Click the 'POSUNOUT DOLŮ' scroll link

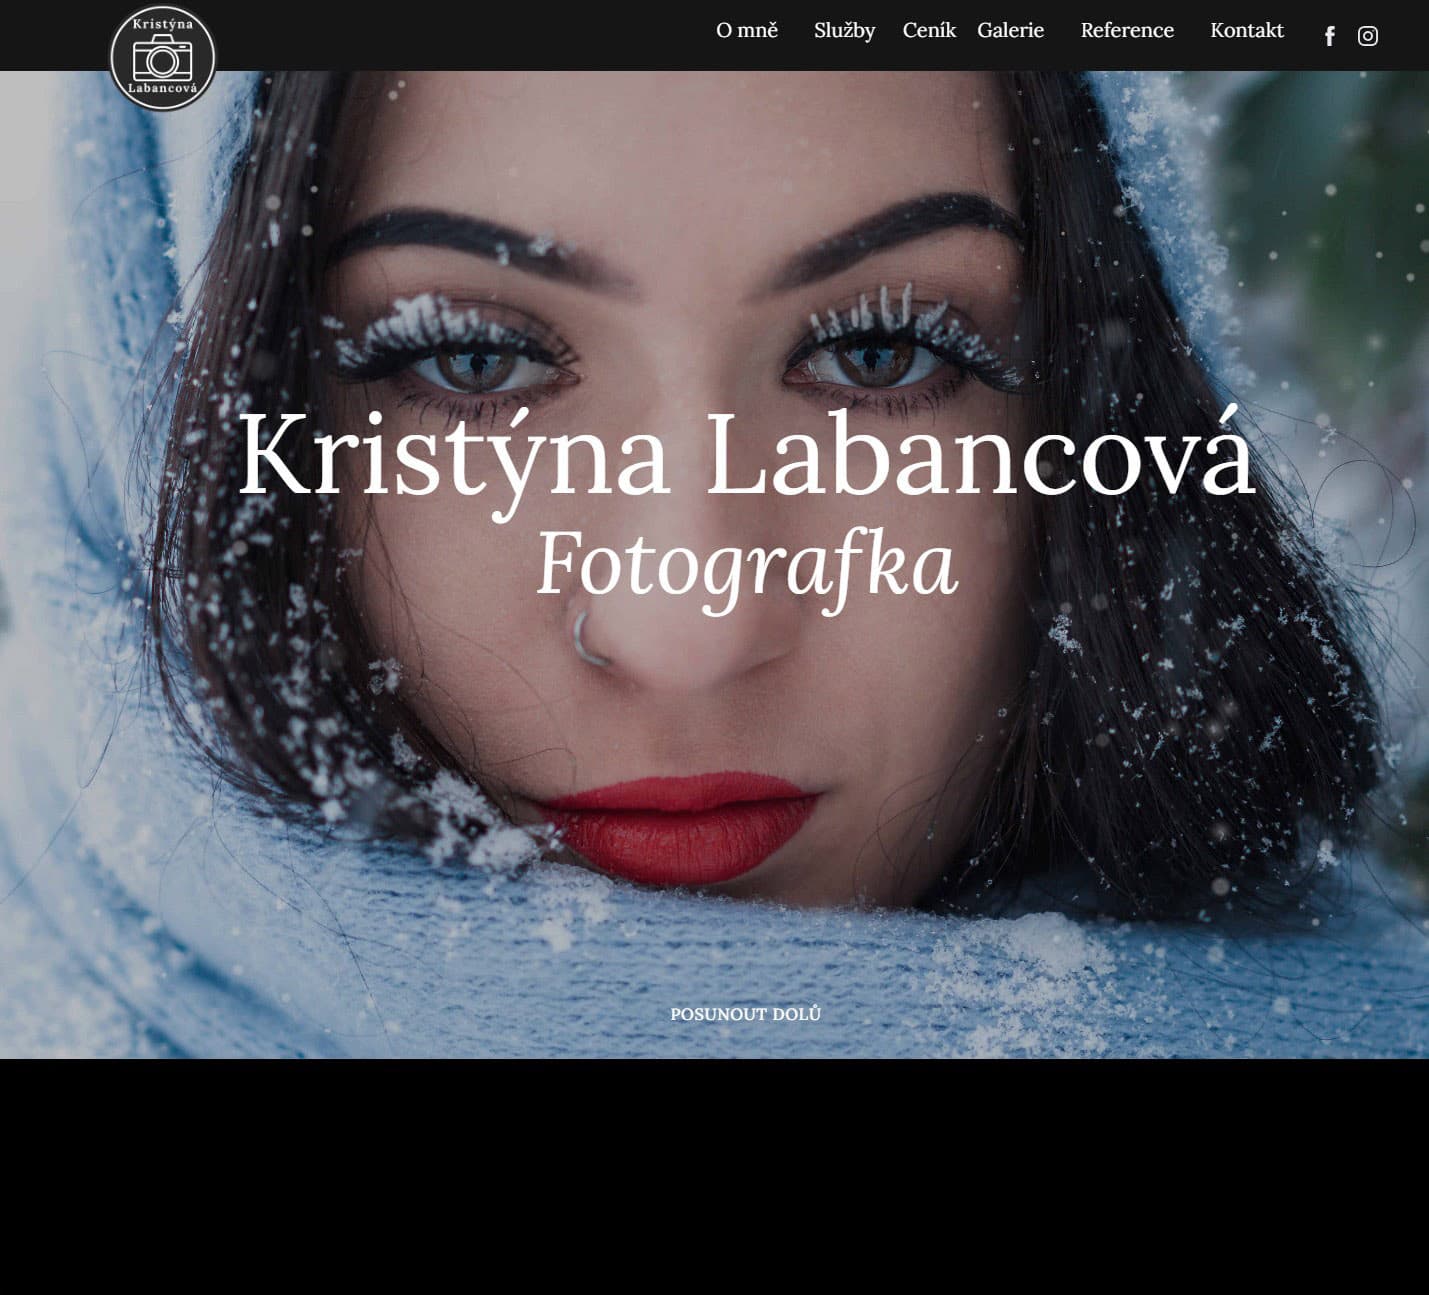(x=746, y=1013)
